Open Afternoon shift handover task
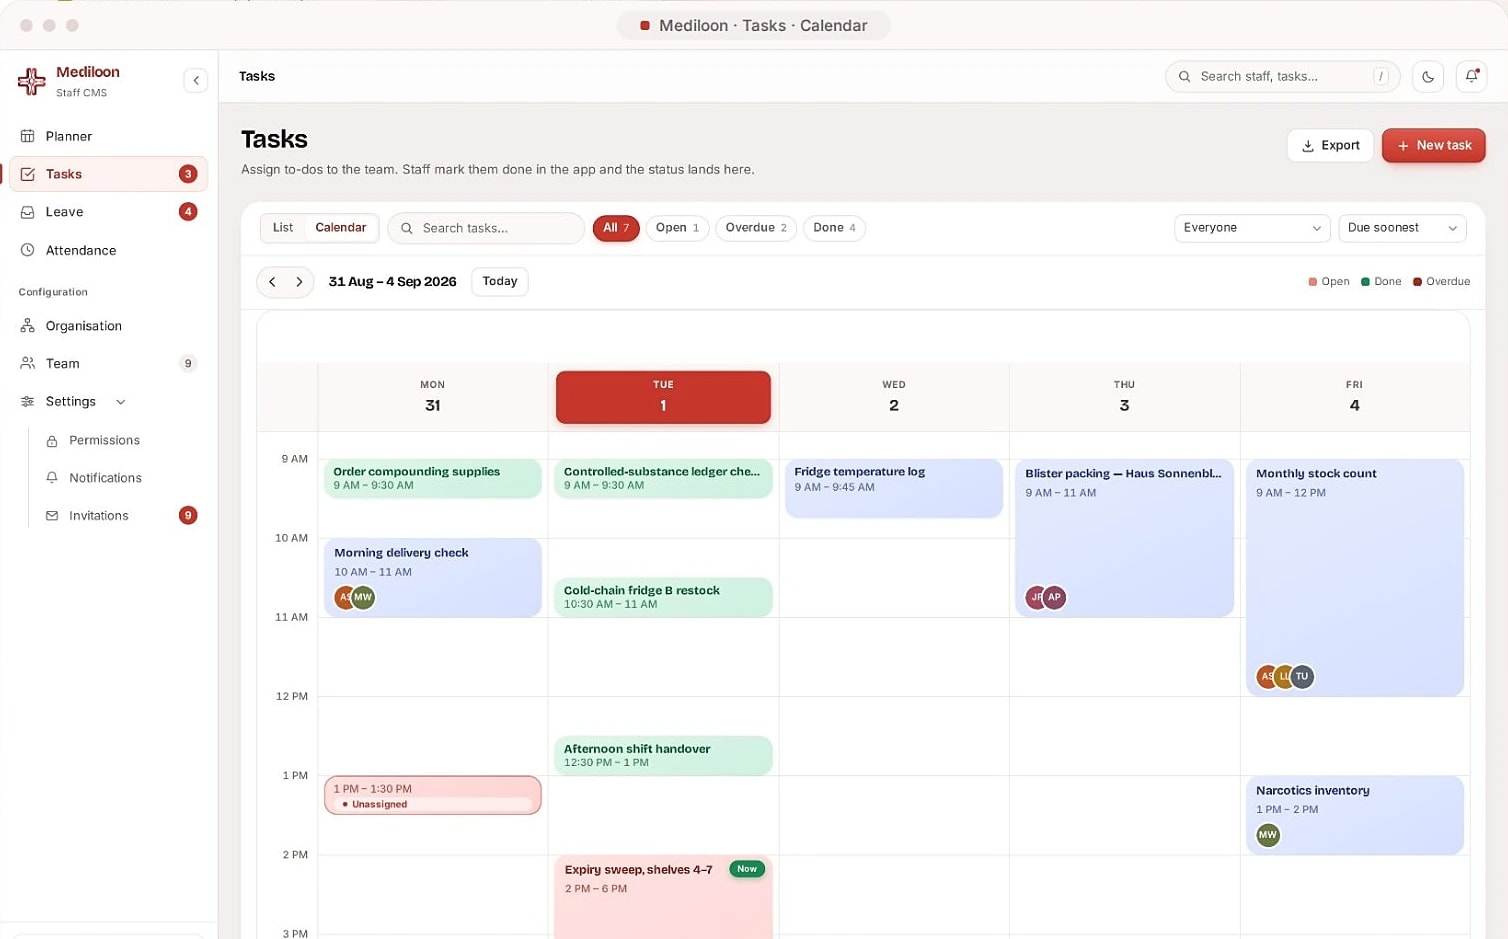Image resolution: width=1508 pixels, height=939 pixels. point(663,755)
